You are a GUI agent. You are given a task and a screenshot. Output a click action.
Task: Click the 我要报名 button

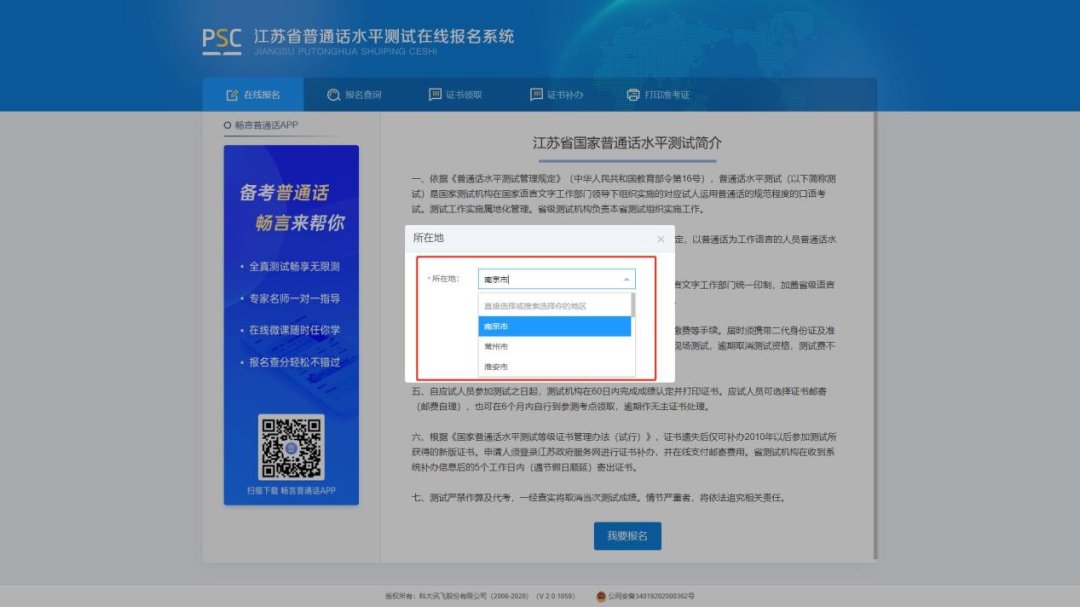point(627,536)
